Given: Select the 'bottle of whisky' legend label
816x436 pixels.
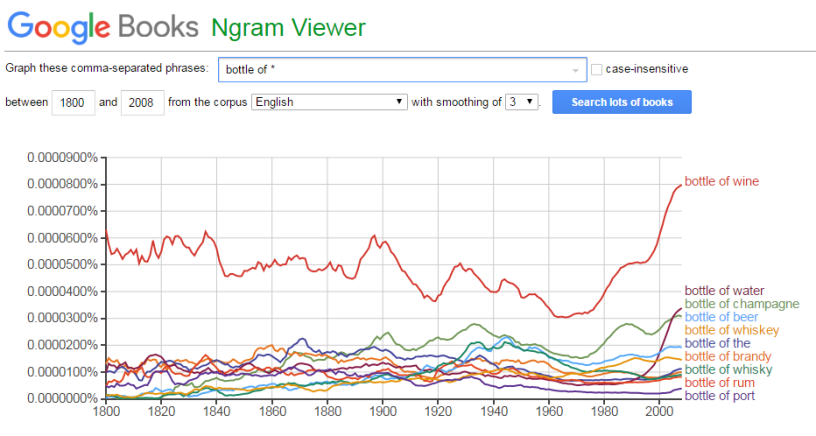Looking at the screenshot, I should tap(728, 370).
